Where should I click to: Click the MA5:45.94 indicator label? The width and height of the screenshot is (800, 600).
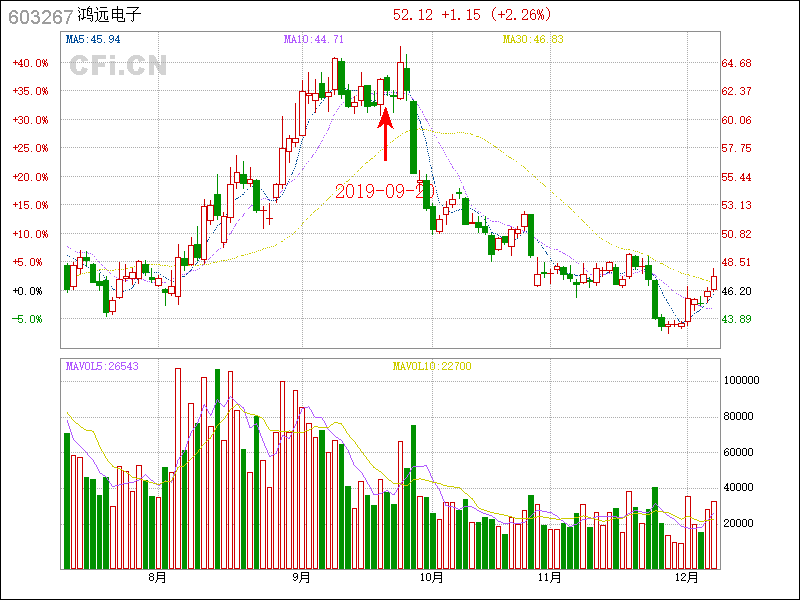(93, 39)
